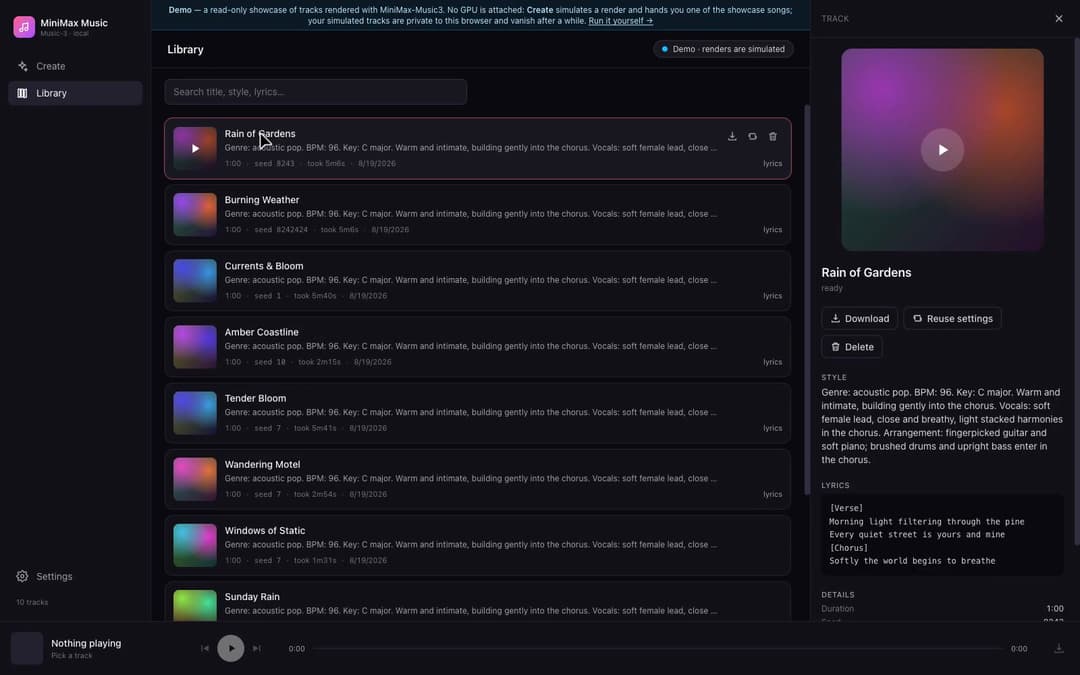Open the Library page
Screen dimensions: 1080x675
pos(75,93)
